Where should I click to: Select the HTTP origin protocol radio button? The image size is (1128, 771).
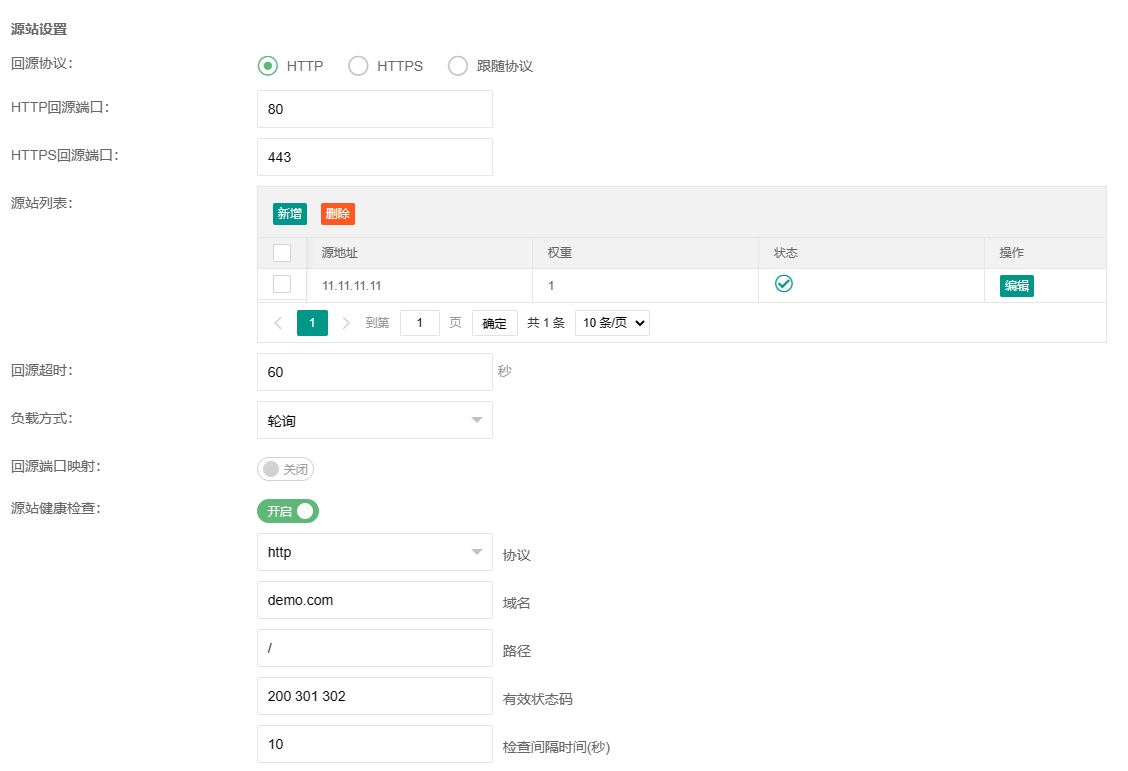pyautogui.click(x=267, y=66)
